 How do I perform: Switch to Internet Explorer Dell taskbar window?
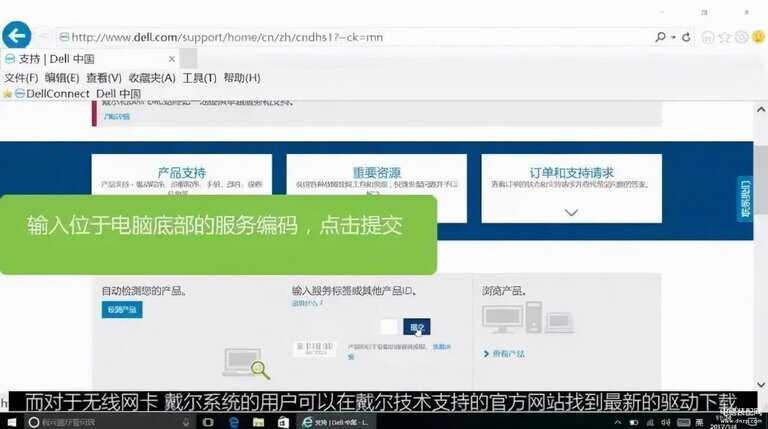tap(336, 422)
